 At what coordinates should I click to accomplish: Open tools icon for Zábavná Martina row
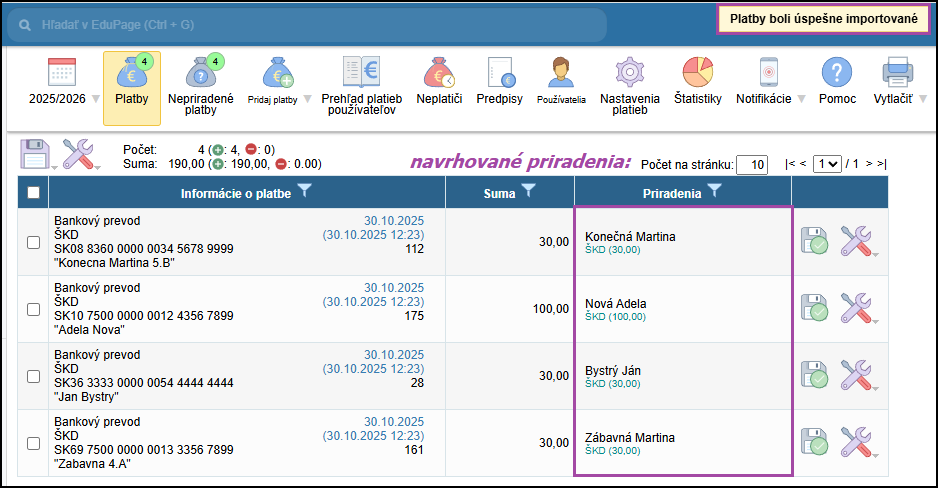pos(856,443)
